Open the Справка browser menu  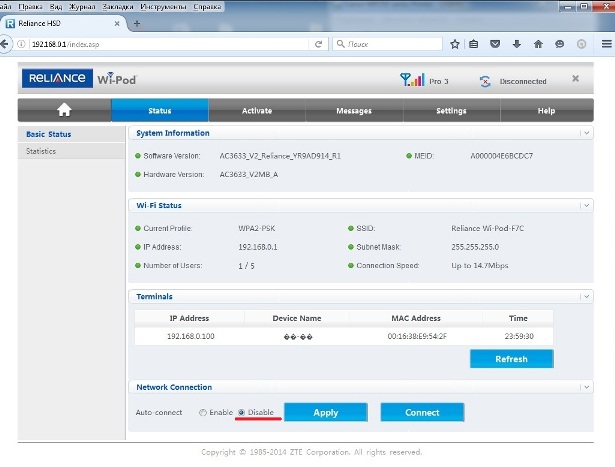coord(207,7)
